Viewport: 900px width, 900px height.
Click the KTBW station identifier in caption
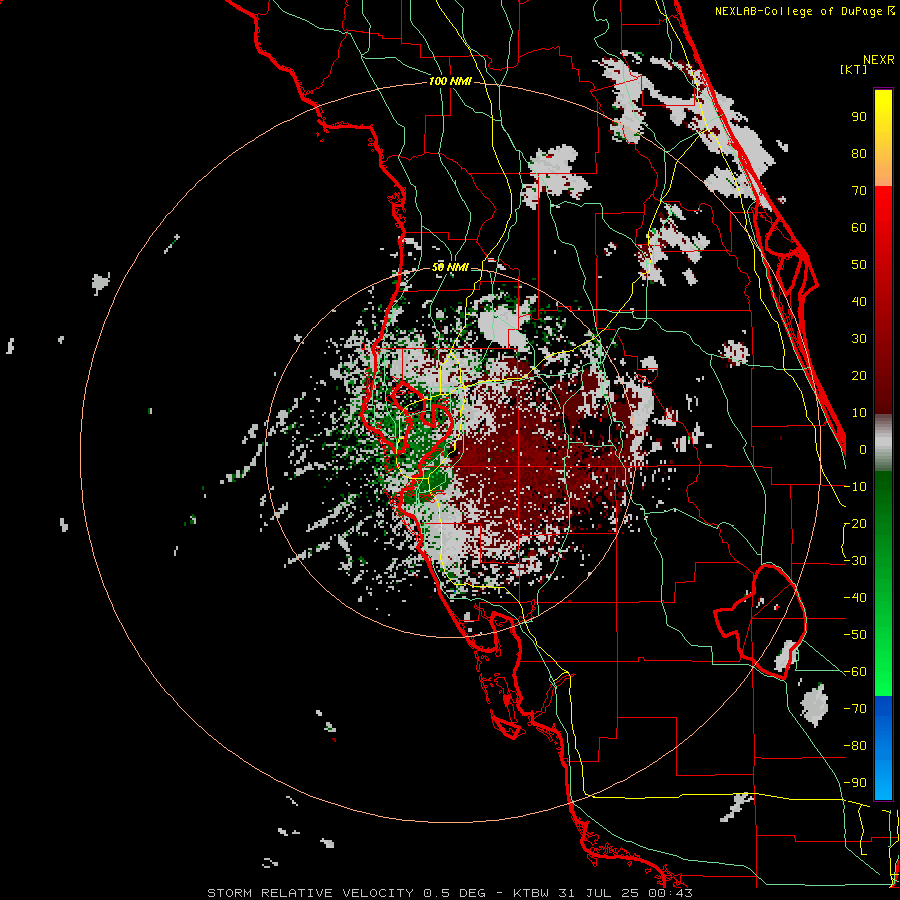tap(532, 893)
